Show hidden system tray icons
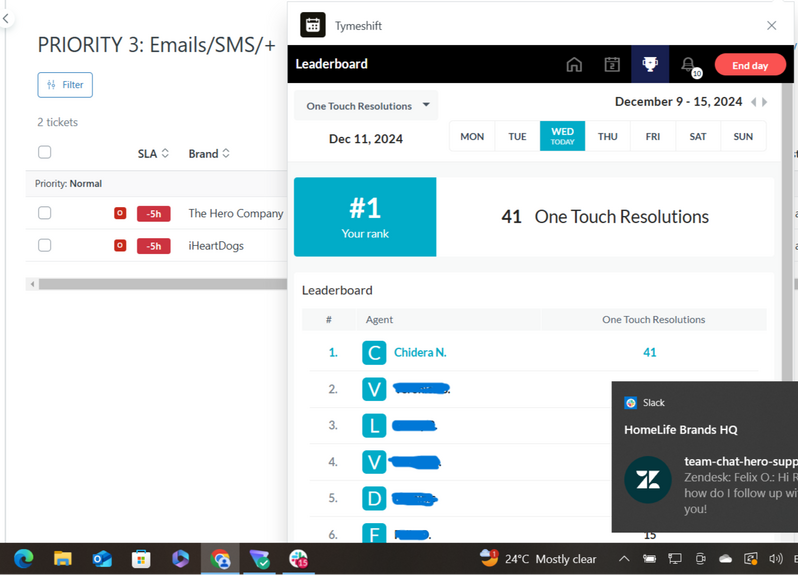Screen dimensions: 798x575 click(624, 559)
